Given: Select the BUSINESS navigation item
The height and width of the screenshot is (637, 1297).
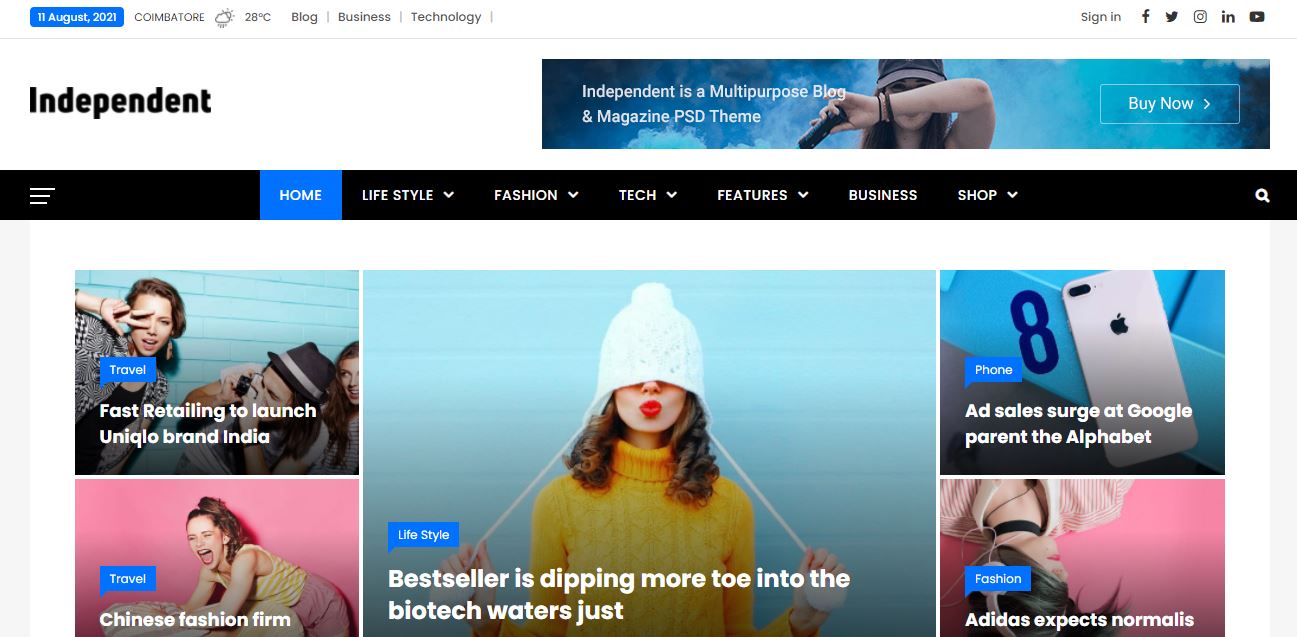Looking at the screenshot, I should point(883,195).
